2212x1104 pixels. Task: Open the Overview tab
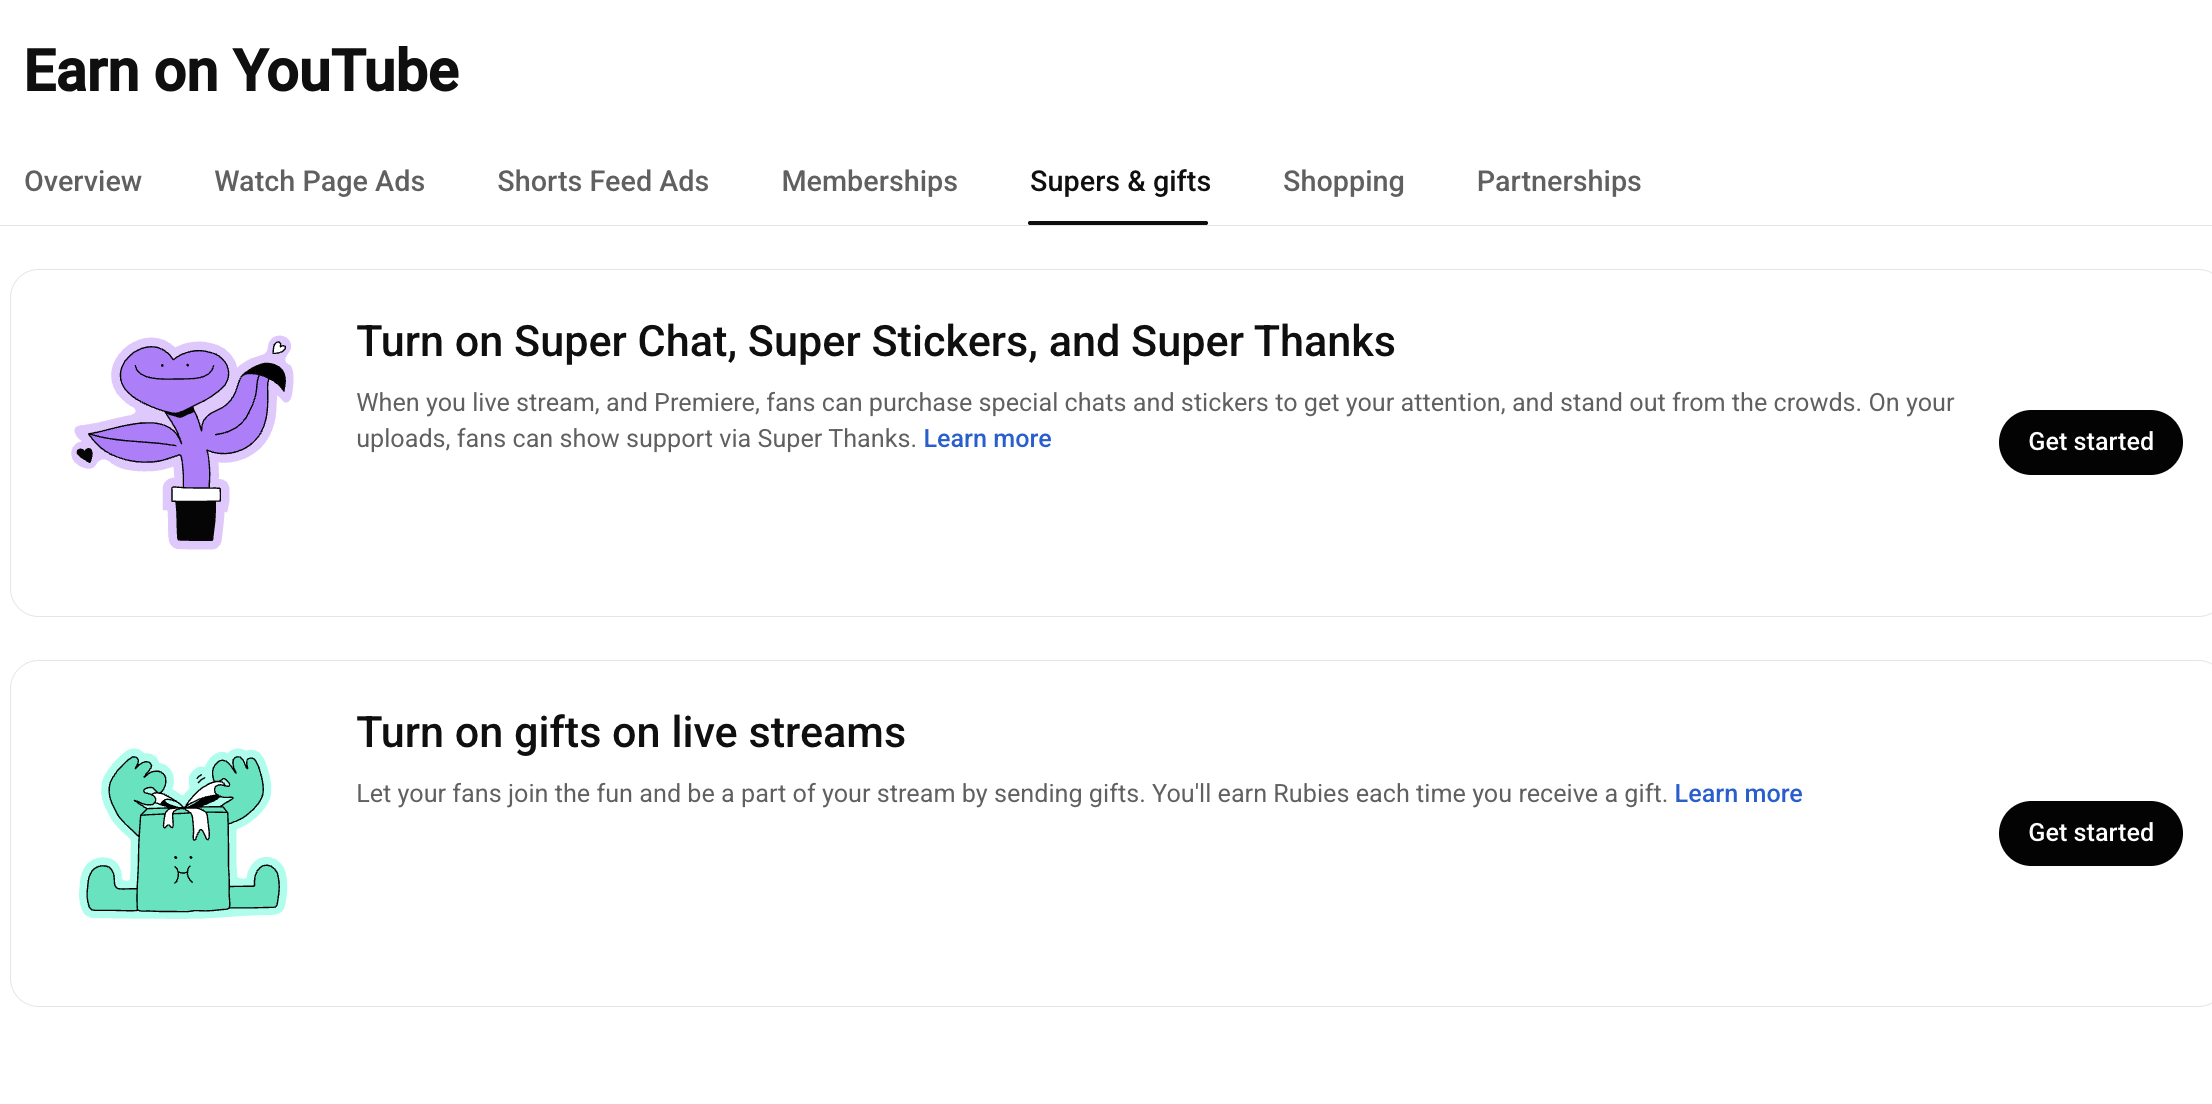[x=83, y=181]
